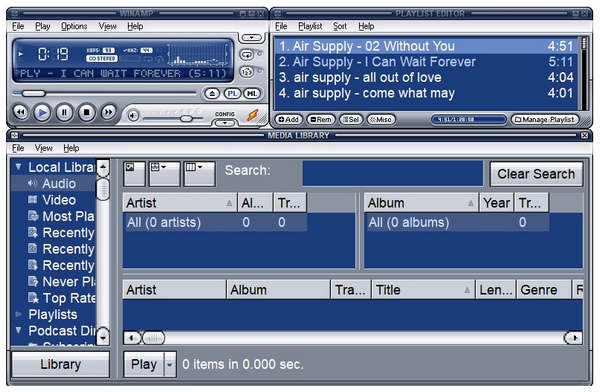The width and height of the screenshot is (600, 392).
Task: Open the Help menu in Winamp main window
Action: point(135,26)
